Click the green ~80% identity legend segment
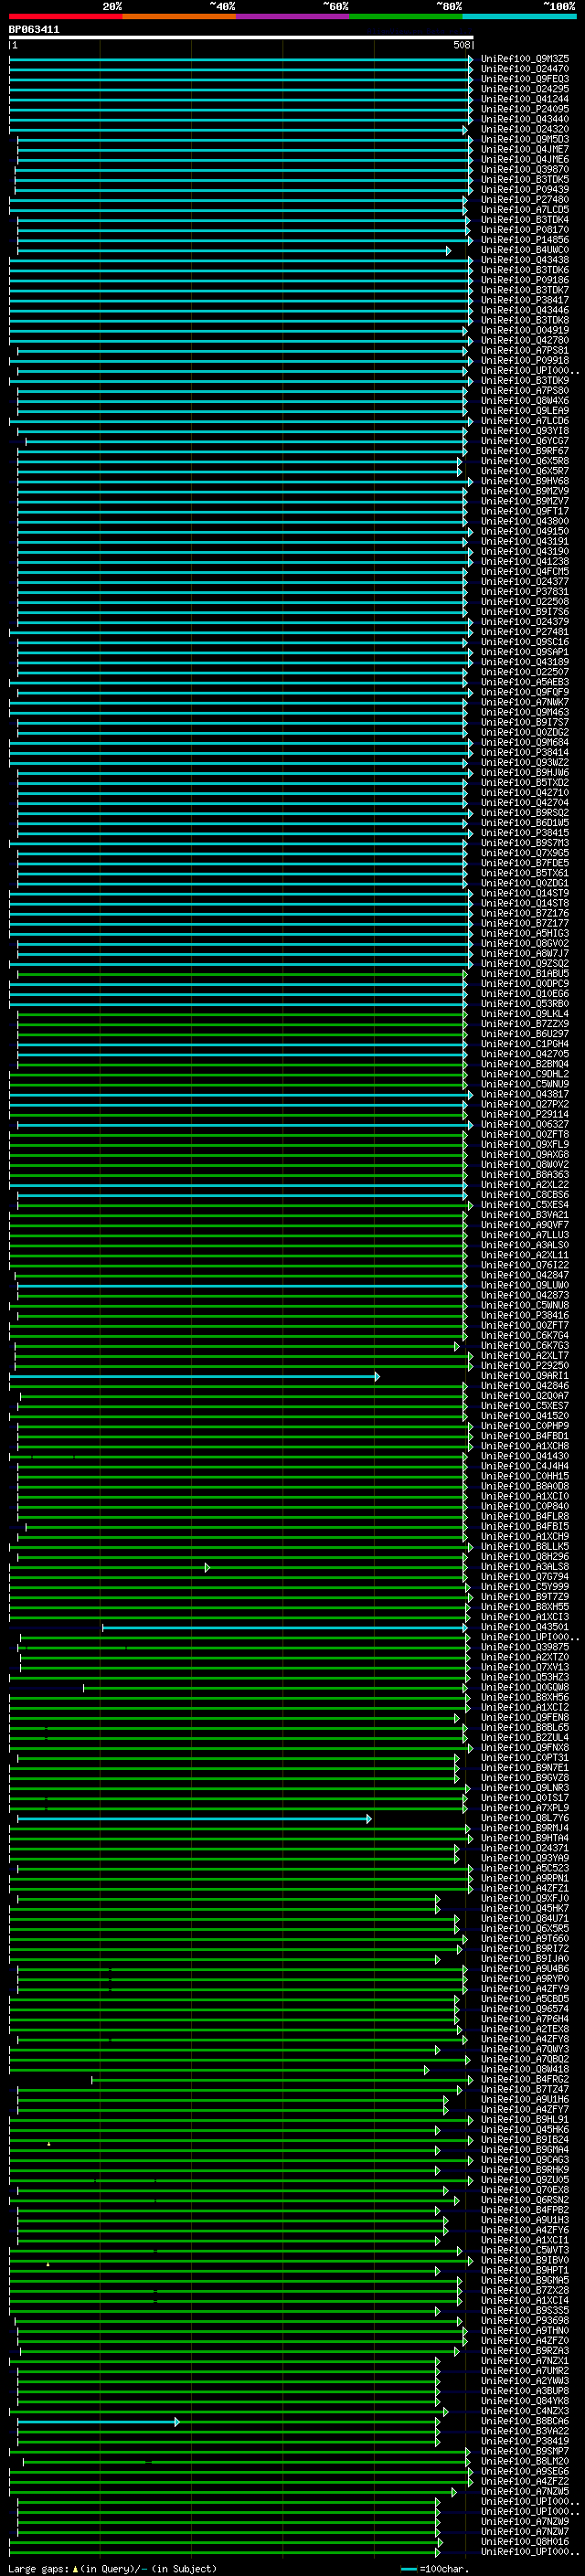Screen dimensions: 585x2576 (x=406, y=16)
